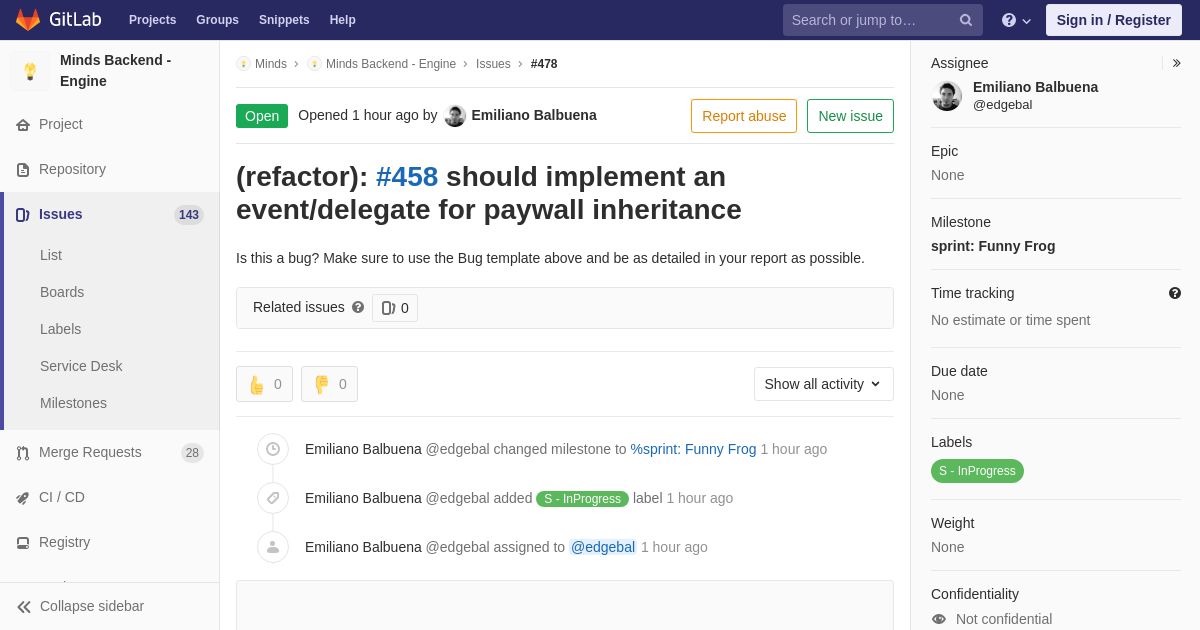Click the #478 breadcrumb link
1200x630 pixels.
click(x=544, y=64)
